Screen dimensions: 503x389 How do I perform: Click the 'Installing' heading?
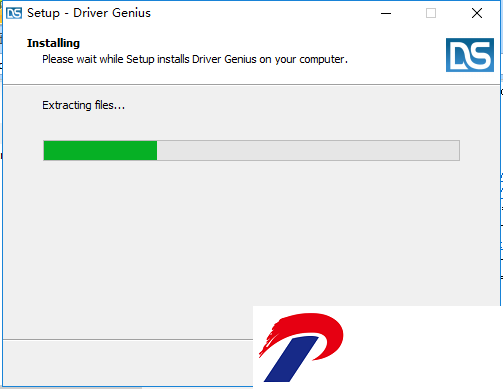[53, 43]
